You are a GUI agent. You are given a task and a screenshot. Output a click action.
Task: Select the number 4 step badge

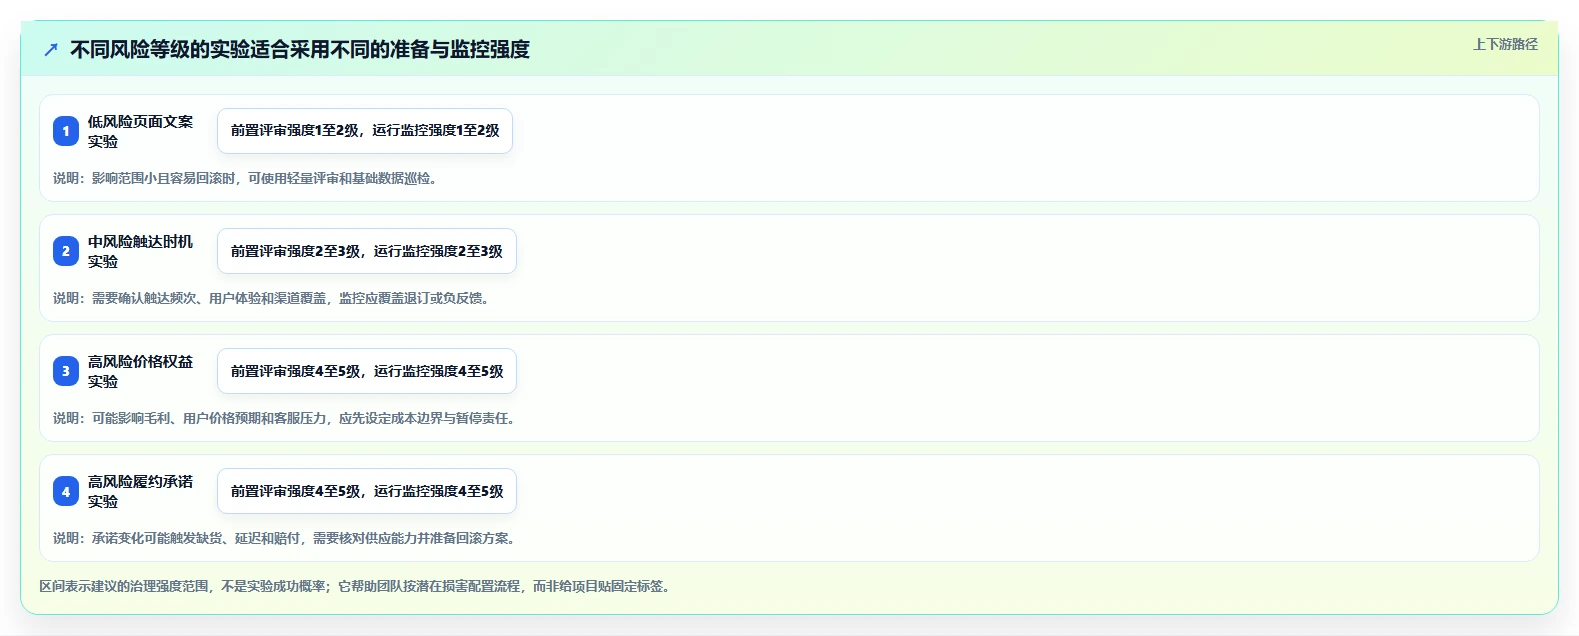(66, 491)
